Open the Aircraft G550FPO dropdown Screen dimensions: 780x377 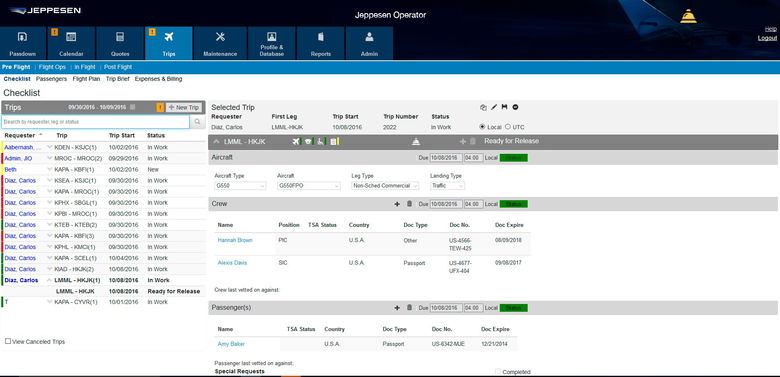(x=309, y=186)
